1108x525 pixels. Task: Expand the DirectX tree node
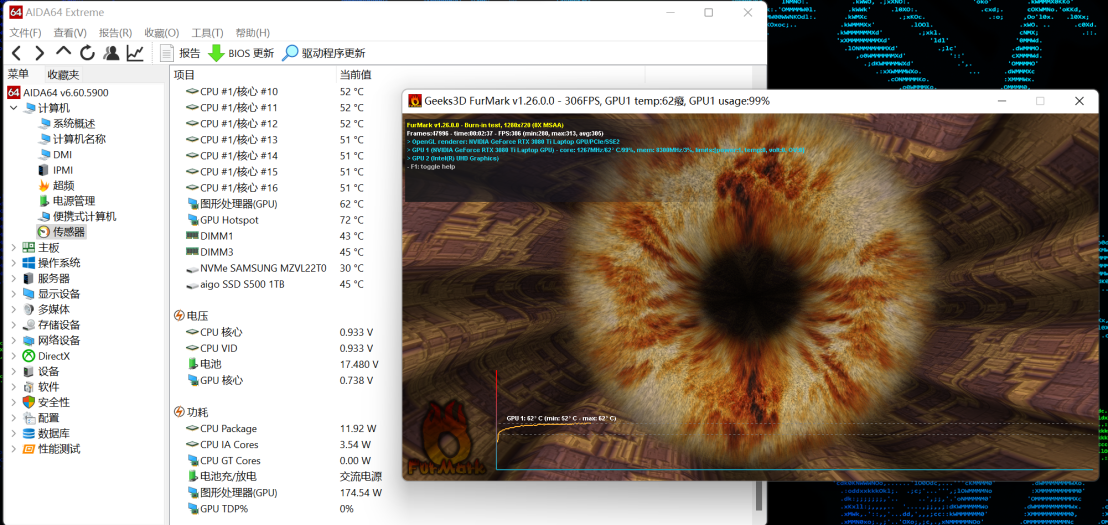point(13,356)
